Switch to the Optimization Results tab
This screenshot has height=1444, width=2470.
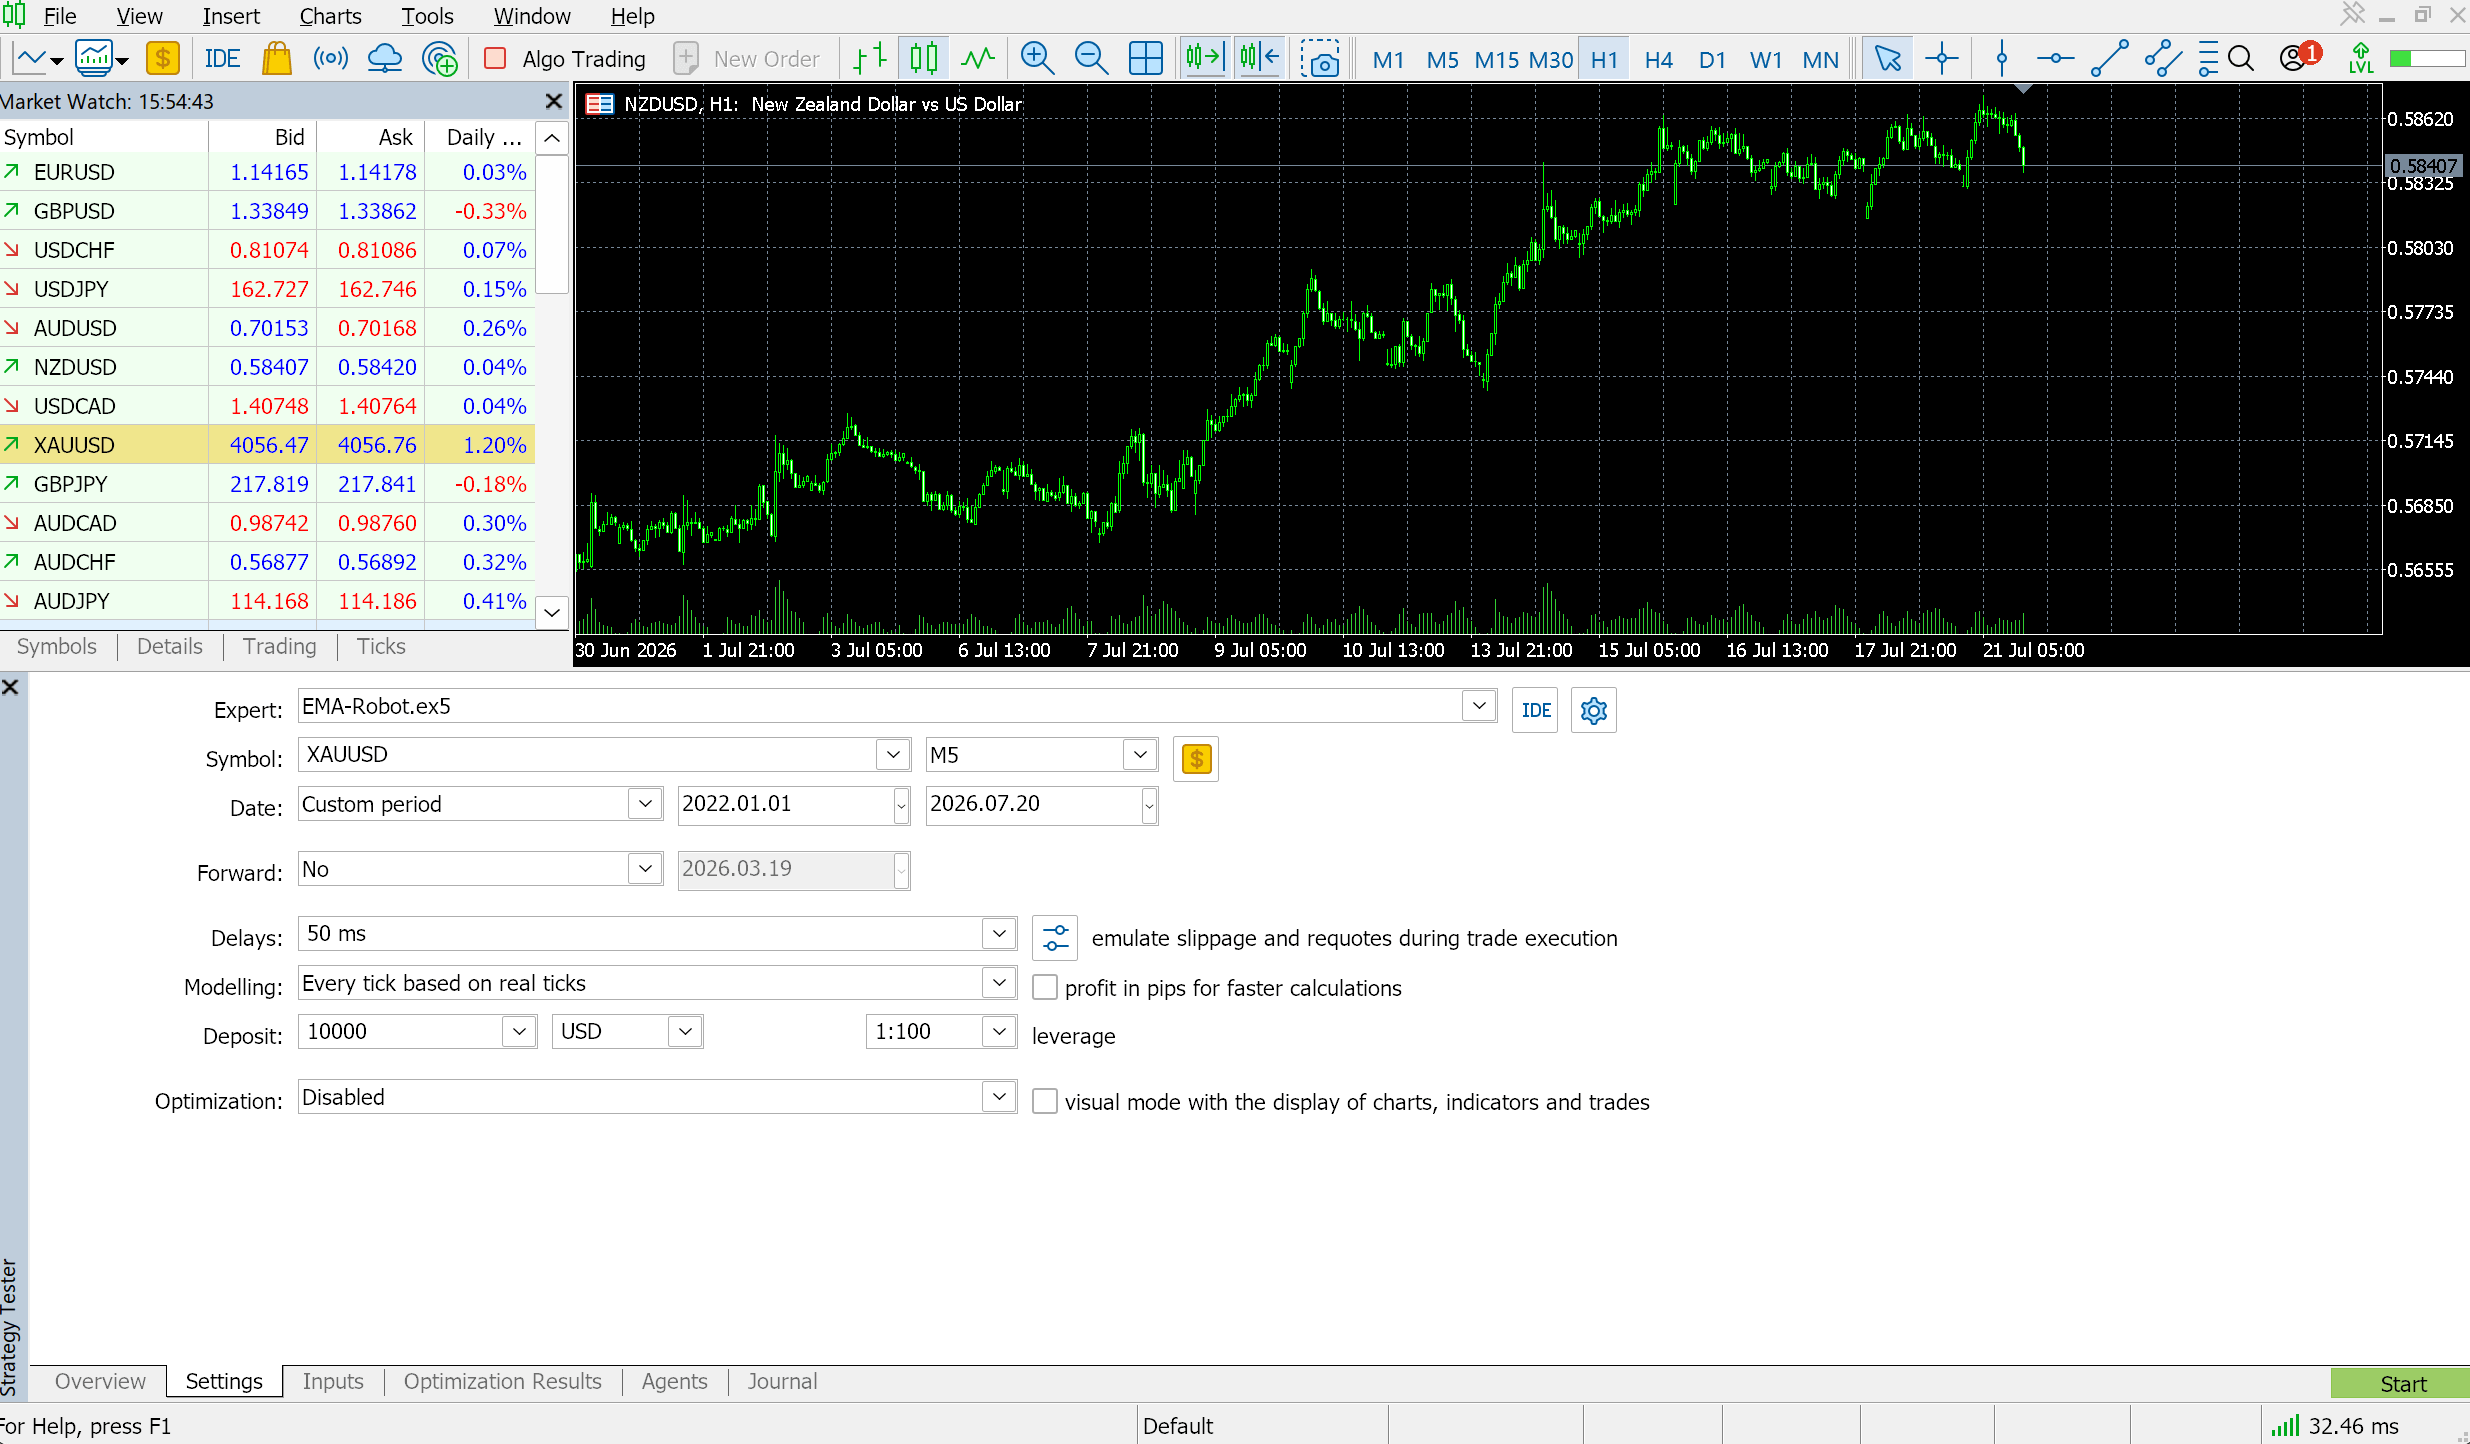click(502, 1381)
